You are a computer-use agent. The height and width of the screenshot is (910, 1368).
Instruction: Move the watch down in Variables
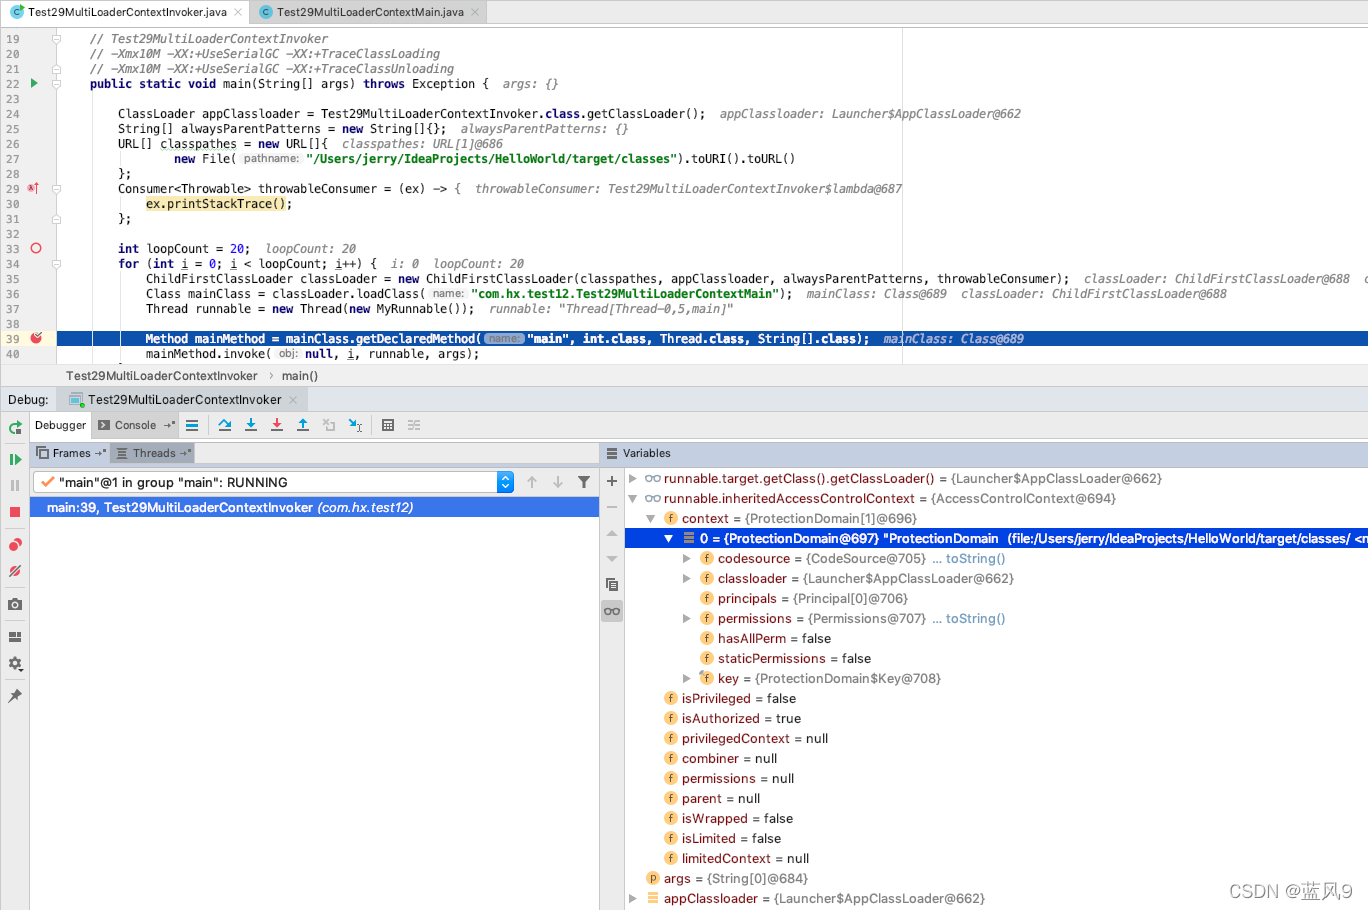coord(612,559)
